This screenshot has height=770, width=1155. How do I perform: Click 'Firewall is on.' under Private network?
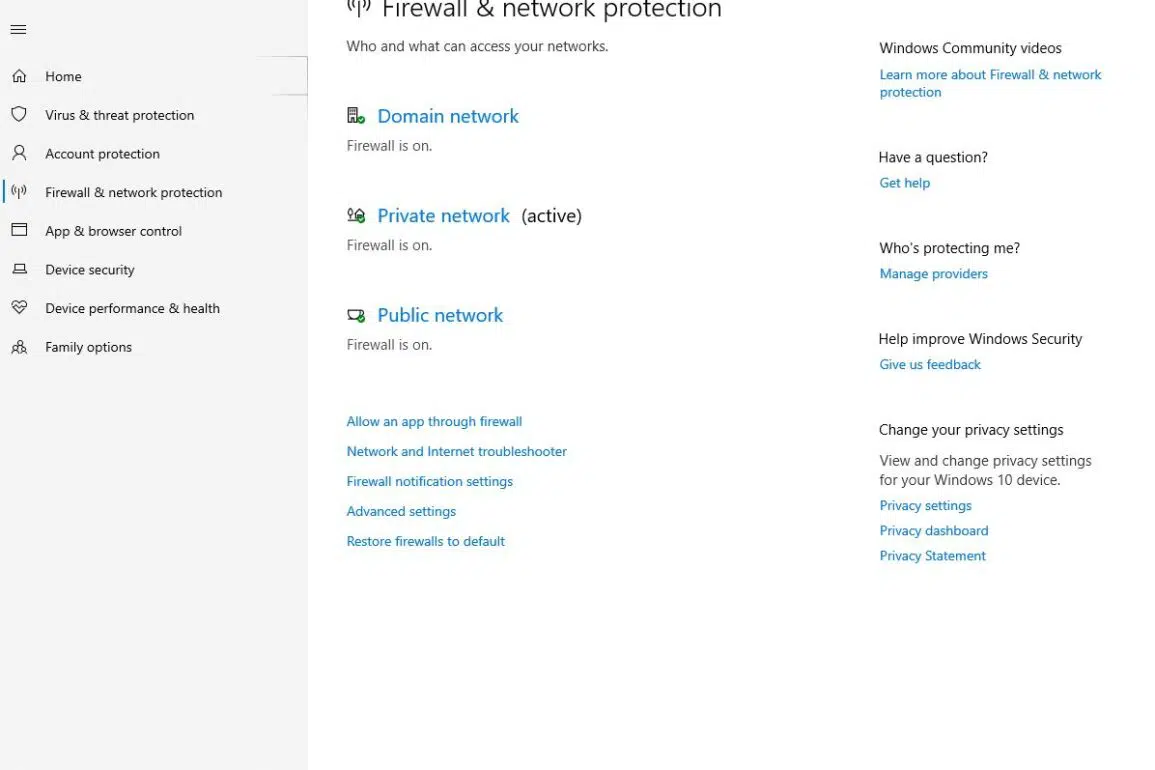[390, 245]
